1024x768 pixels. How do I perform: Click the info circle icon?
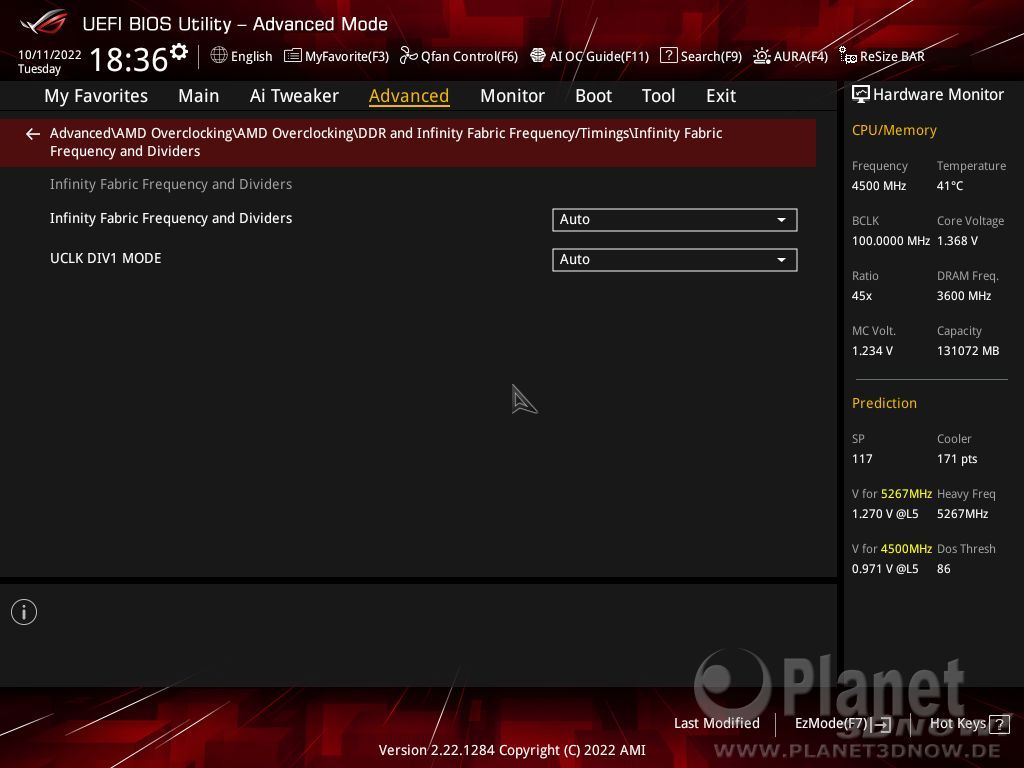pyautogui.click(x=24, y=612)
